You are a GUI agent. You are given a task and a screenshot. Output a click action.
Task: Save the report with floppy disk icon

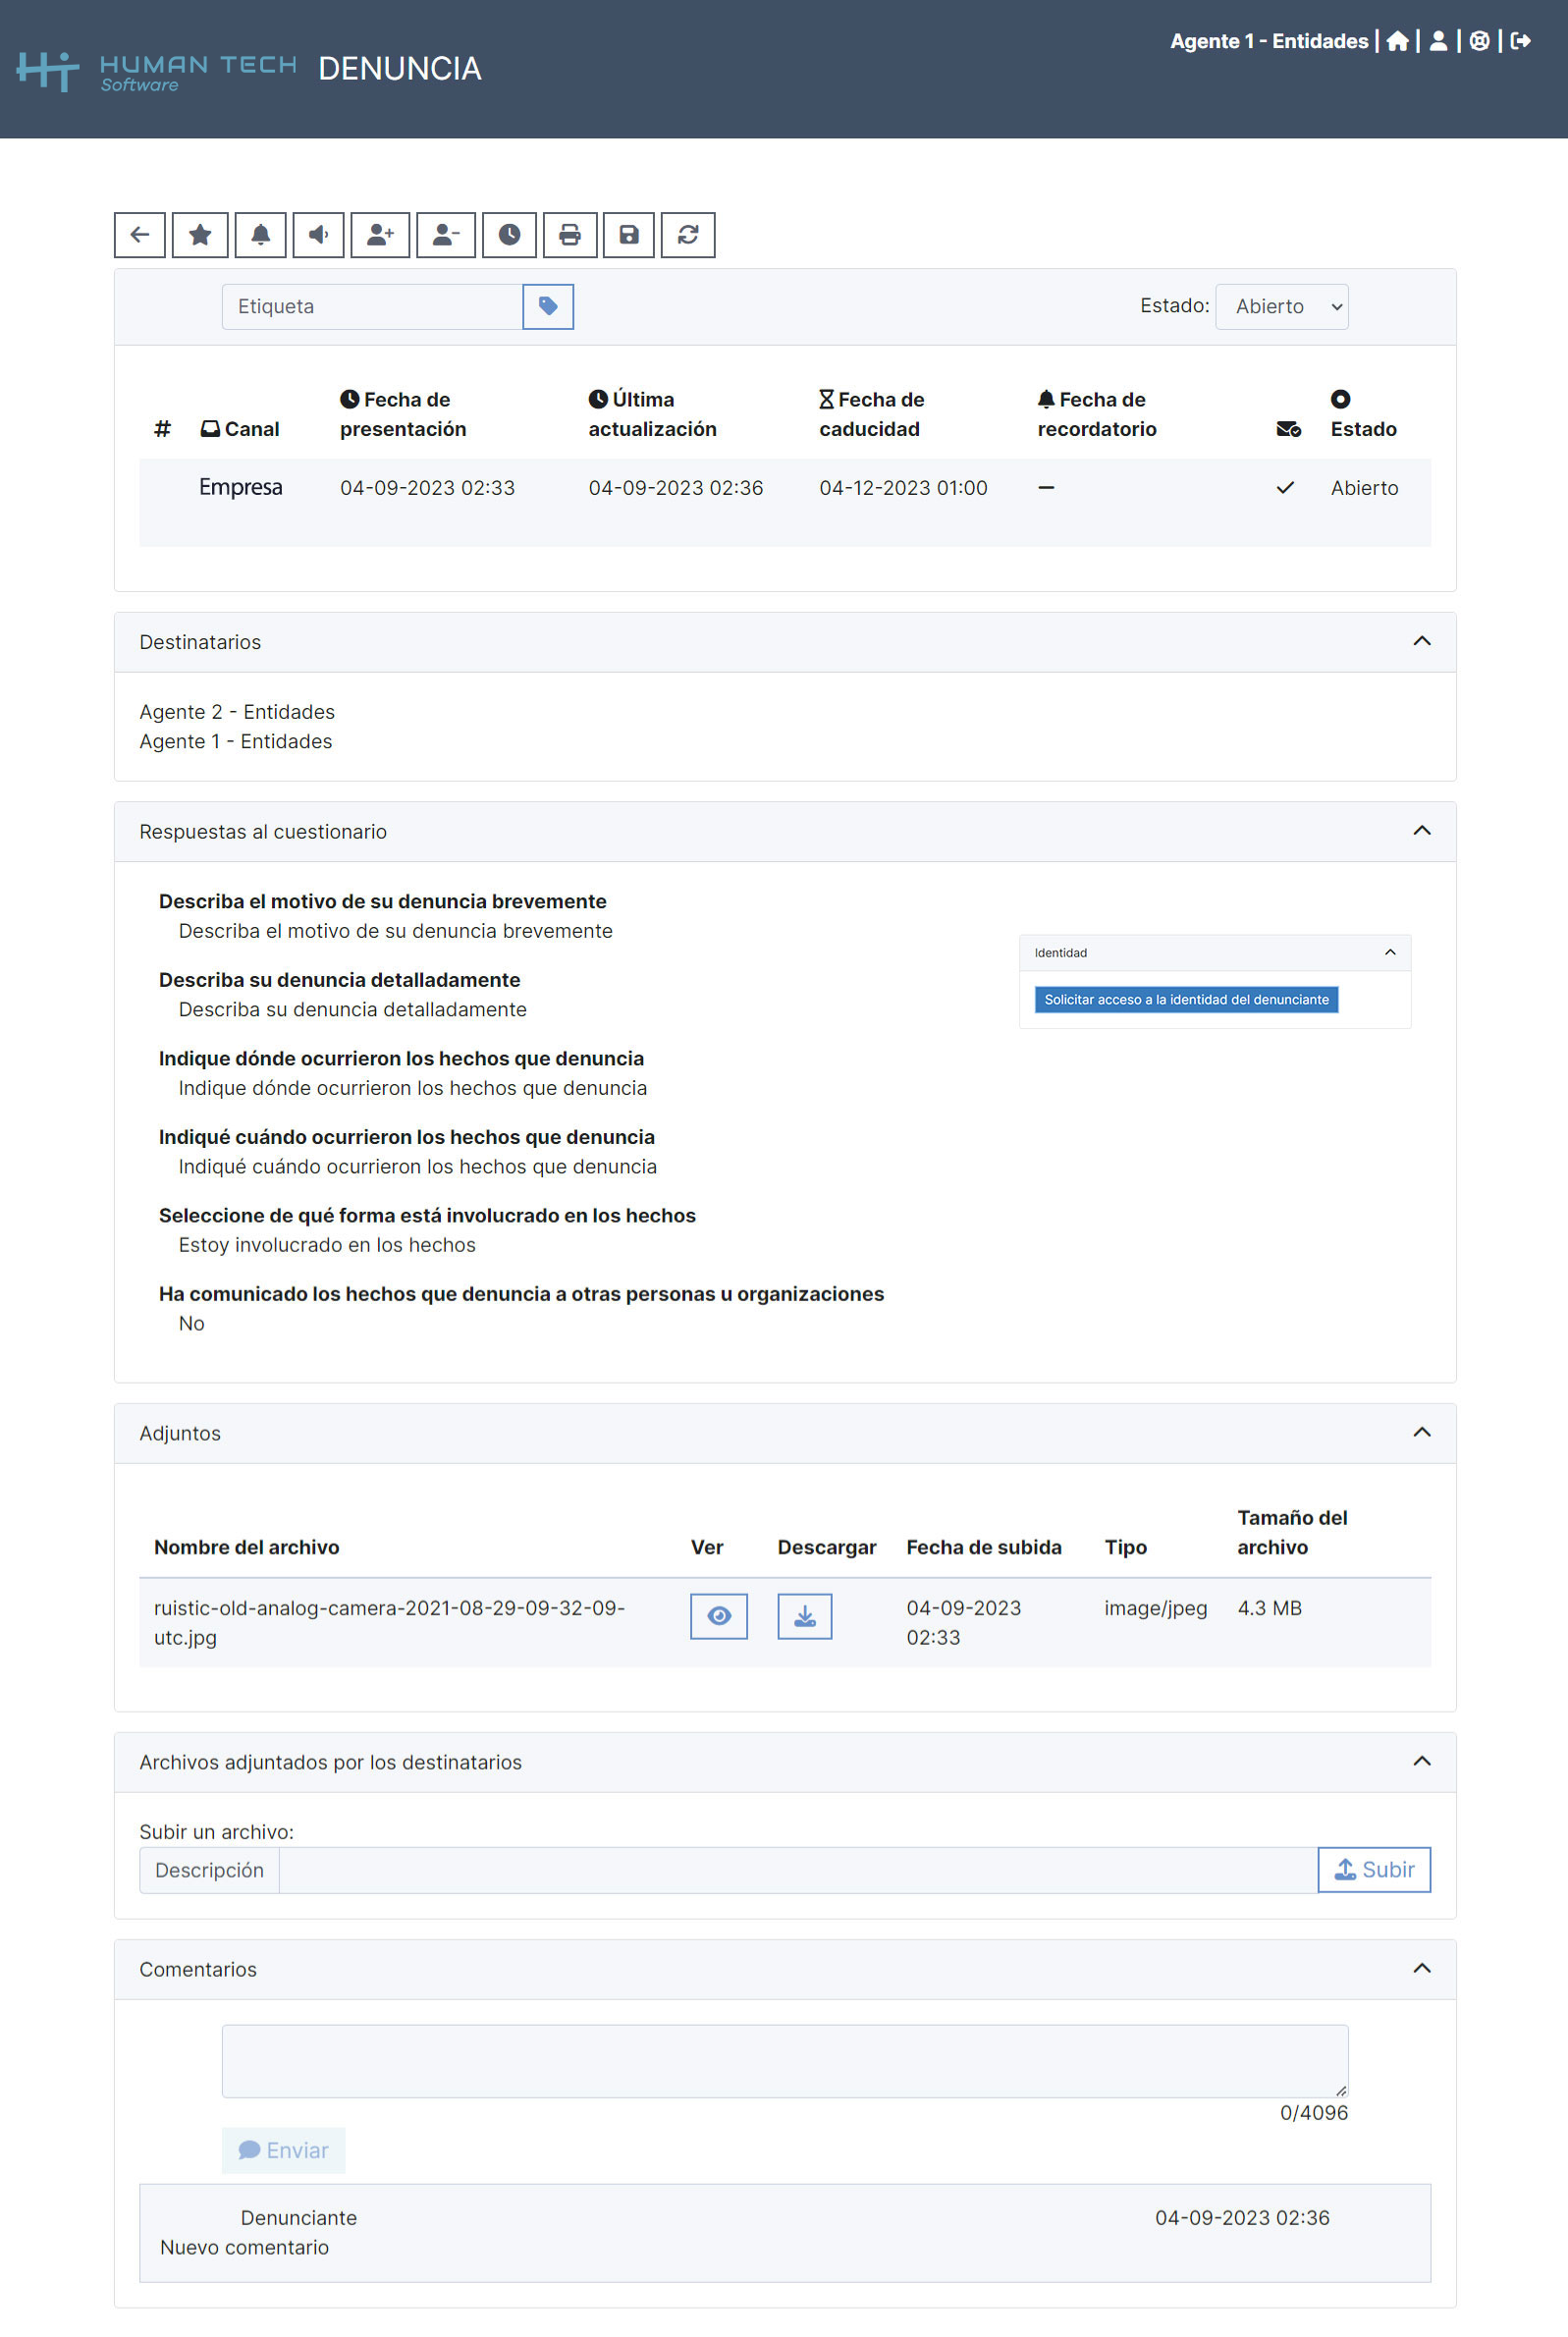(x=629, y=235)
